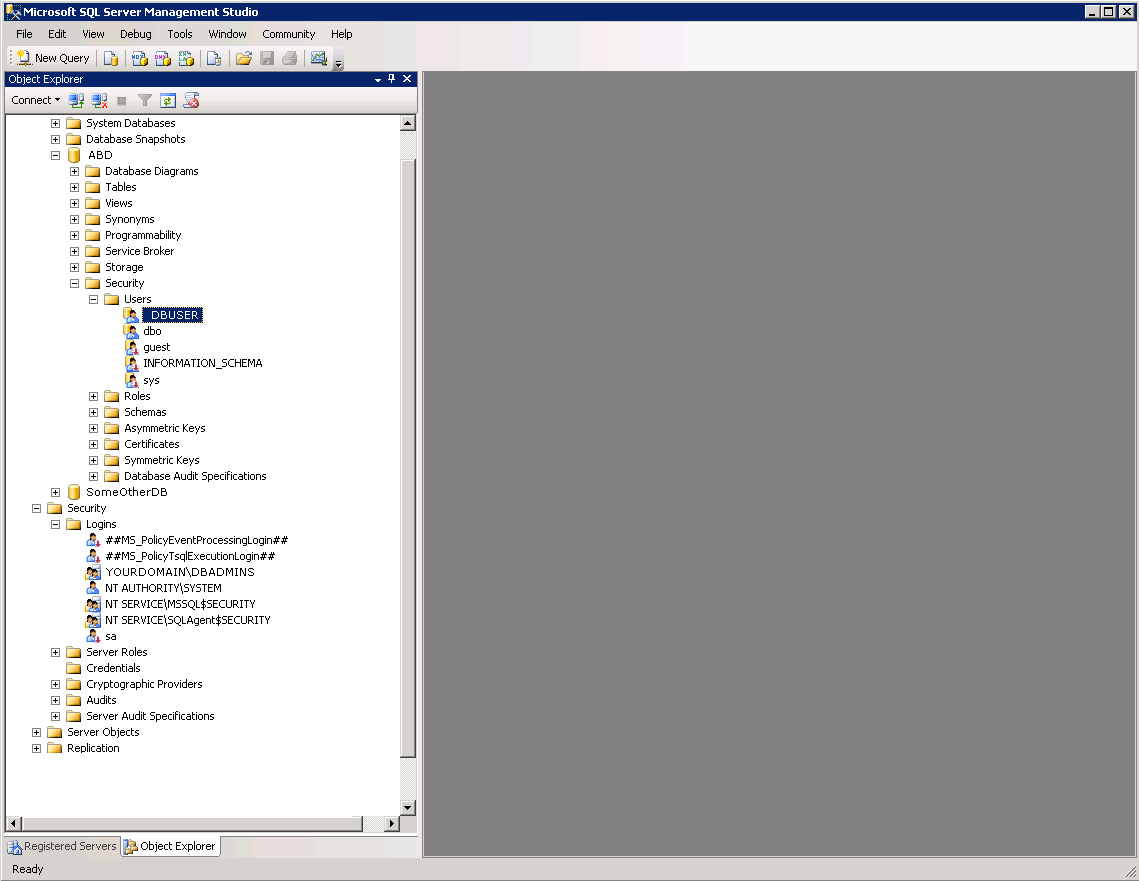The height and width of the screenshot is (881, 1139).
Task: Open the View menu
Action: coord(93,34)
